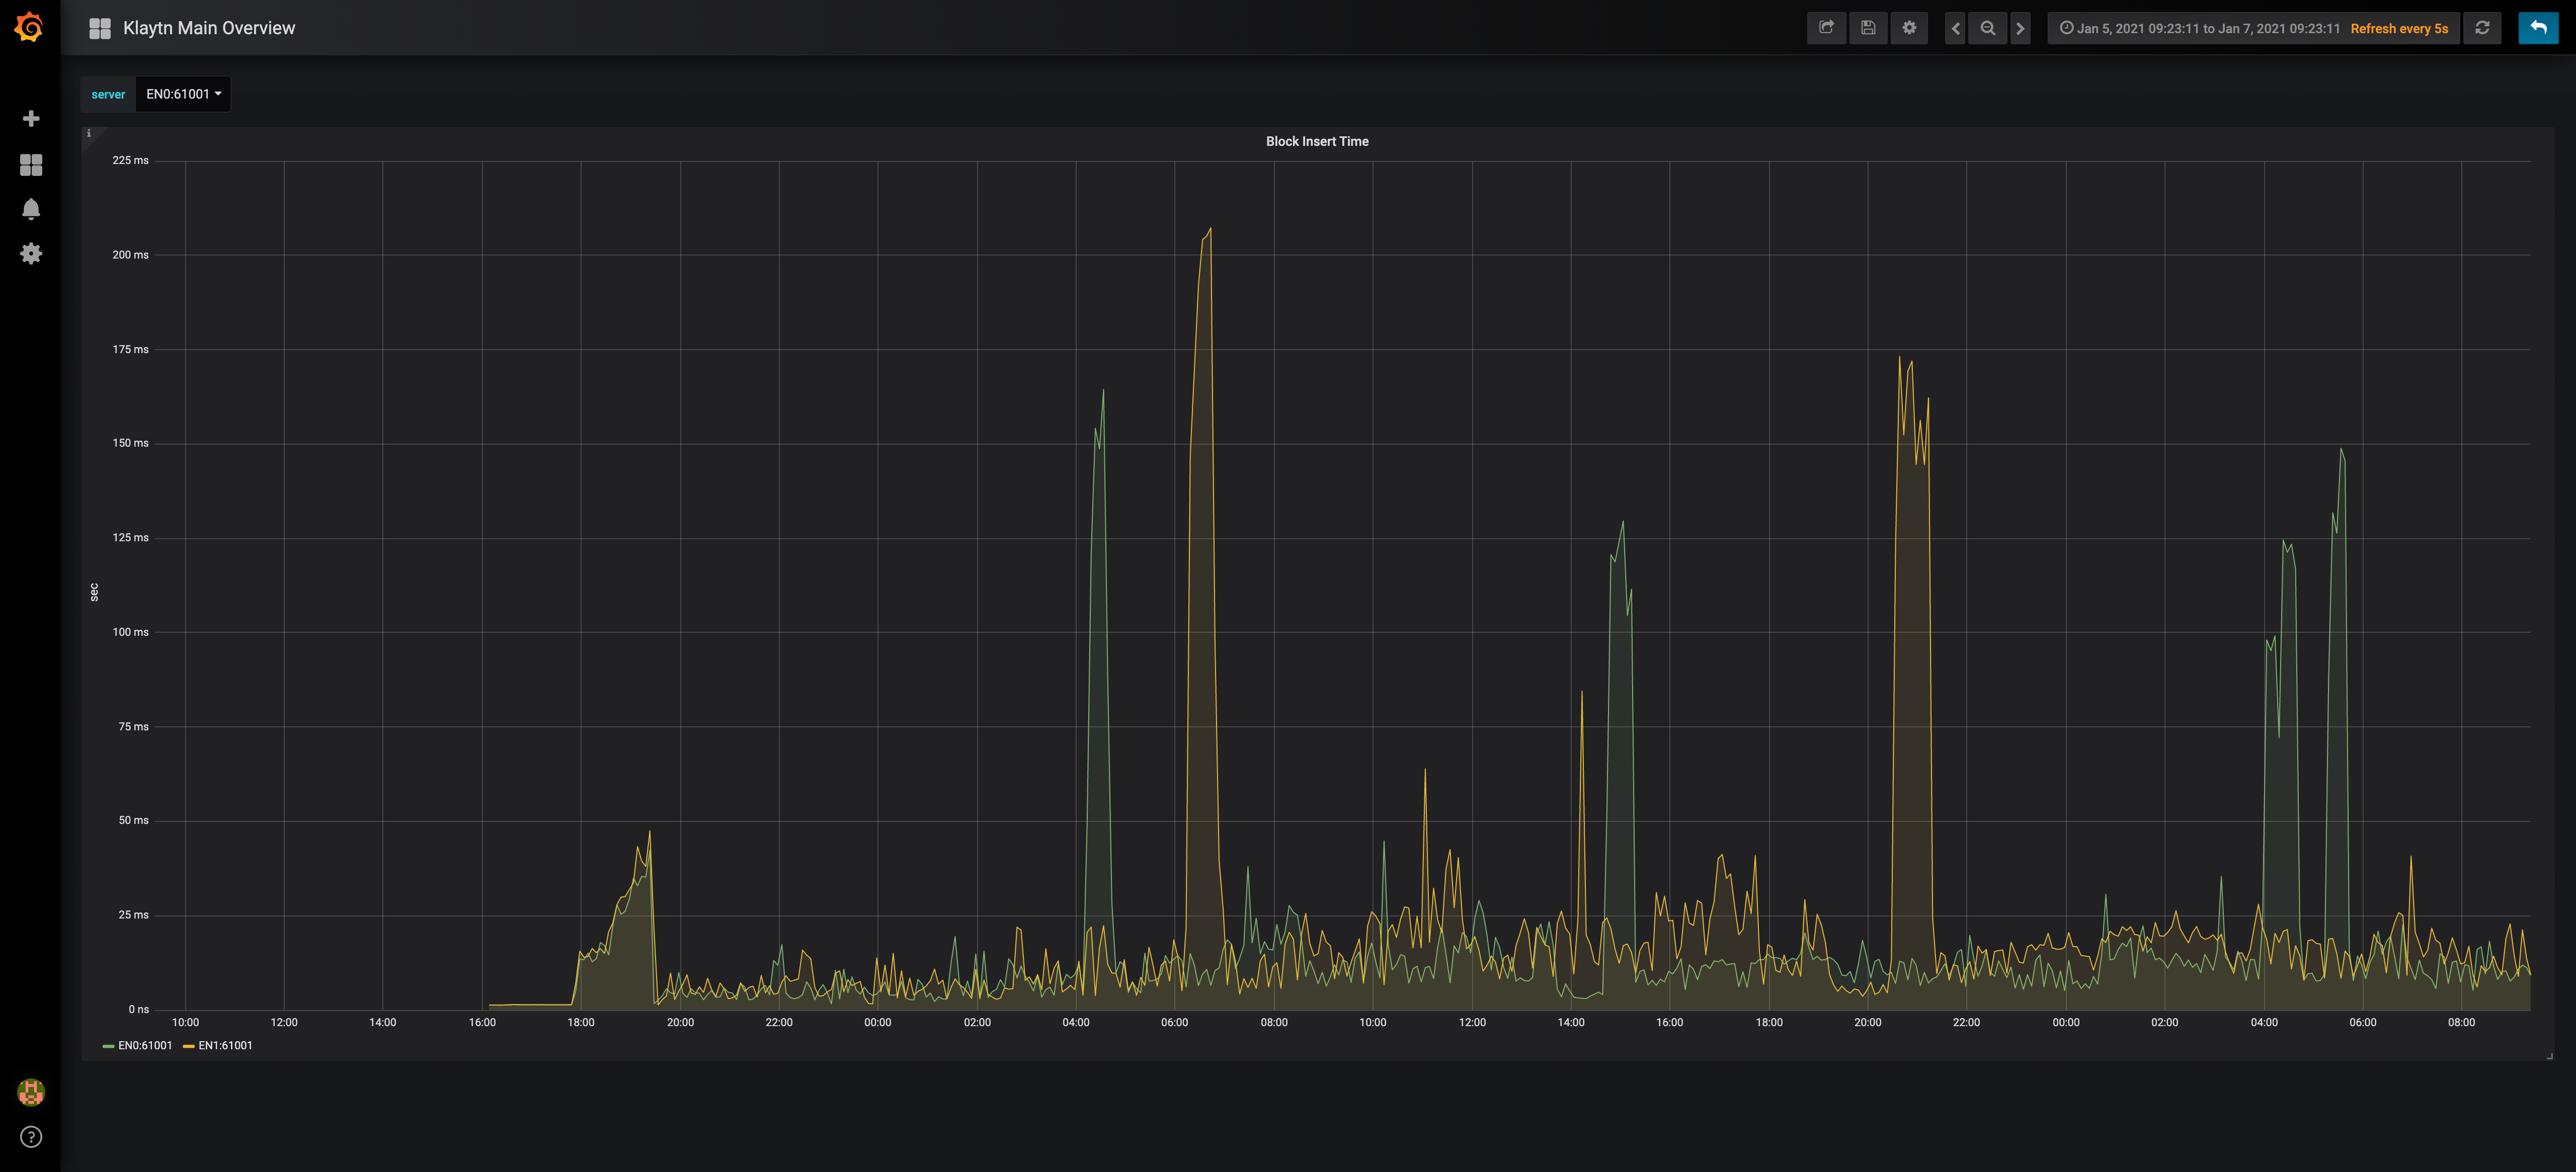Open the help question mark icon

click(31, 1137)
